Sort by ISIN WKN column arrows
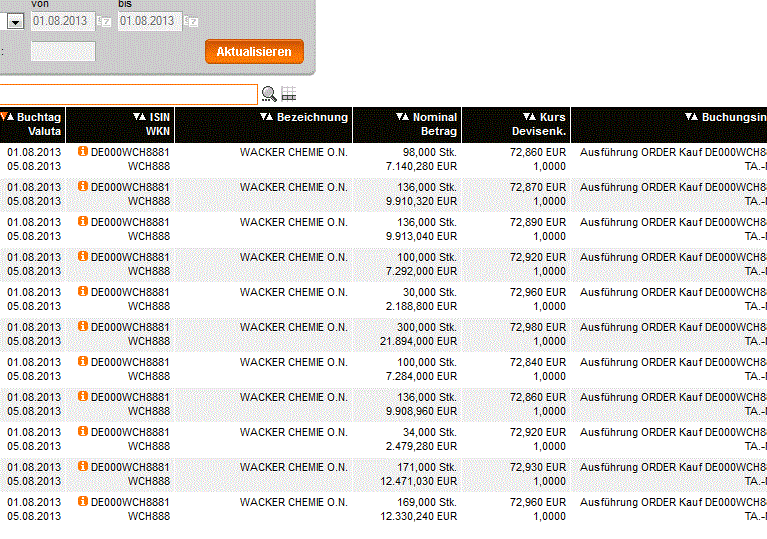Screen dimensions: 767x539 (139, 116)
